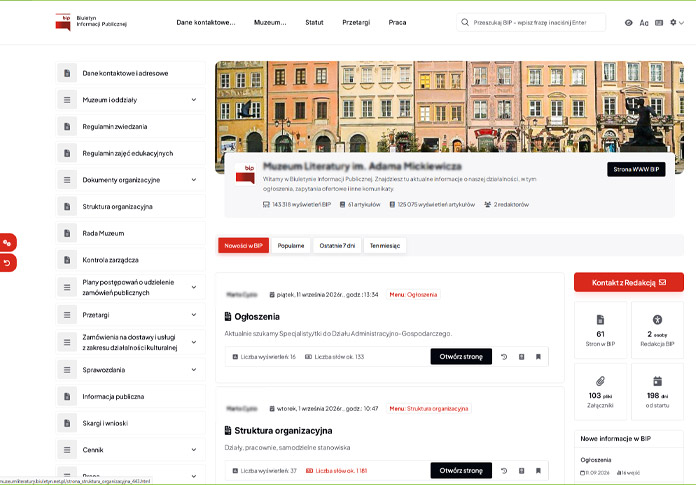Image resolution: width=696 pixels, height=485 pixels.
Task: Click the Strona WWW BIP button
Action: tap(636, 169)
